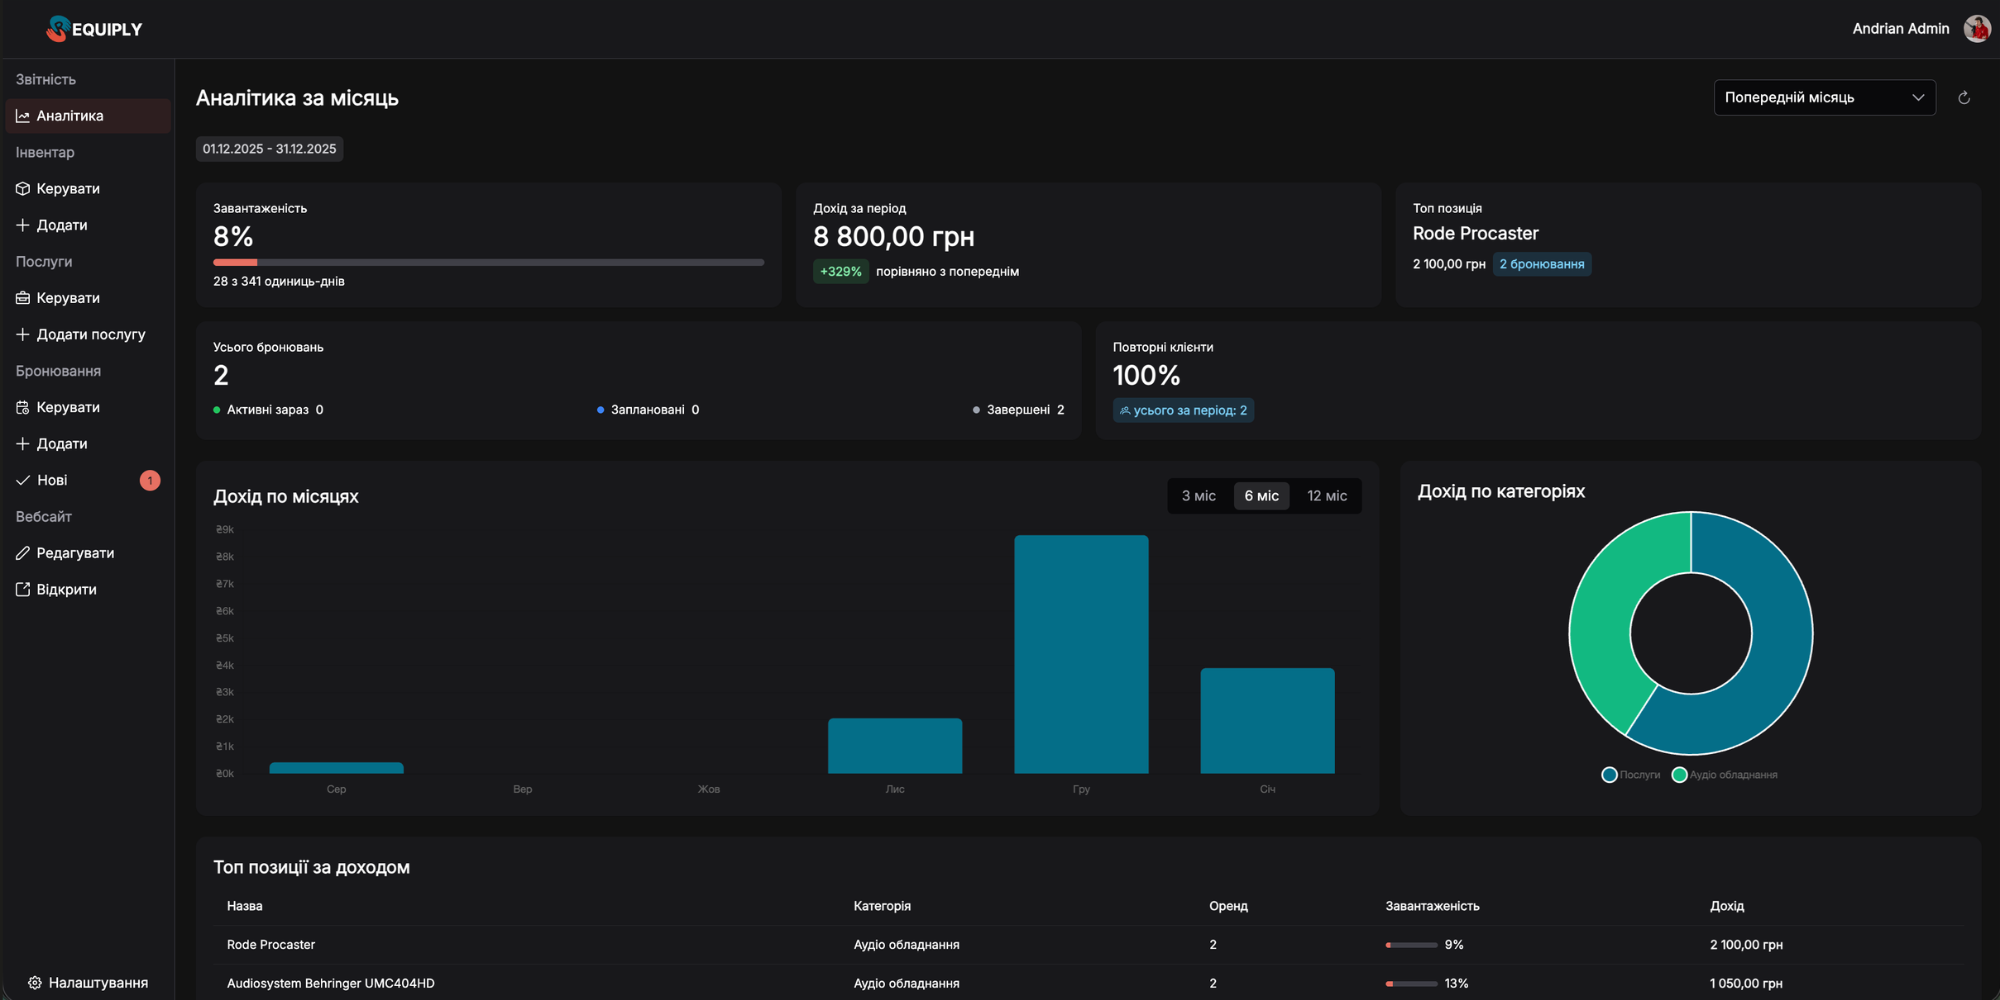The width and height of the screenshot is (2000, 1000).
Task: Collapse the Бронювання sidebar section
Action: pos(58,370)
